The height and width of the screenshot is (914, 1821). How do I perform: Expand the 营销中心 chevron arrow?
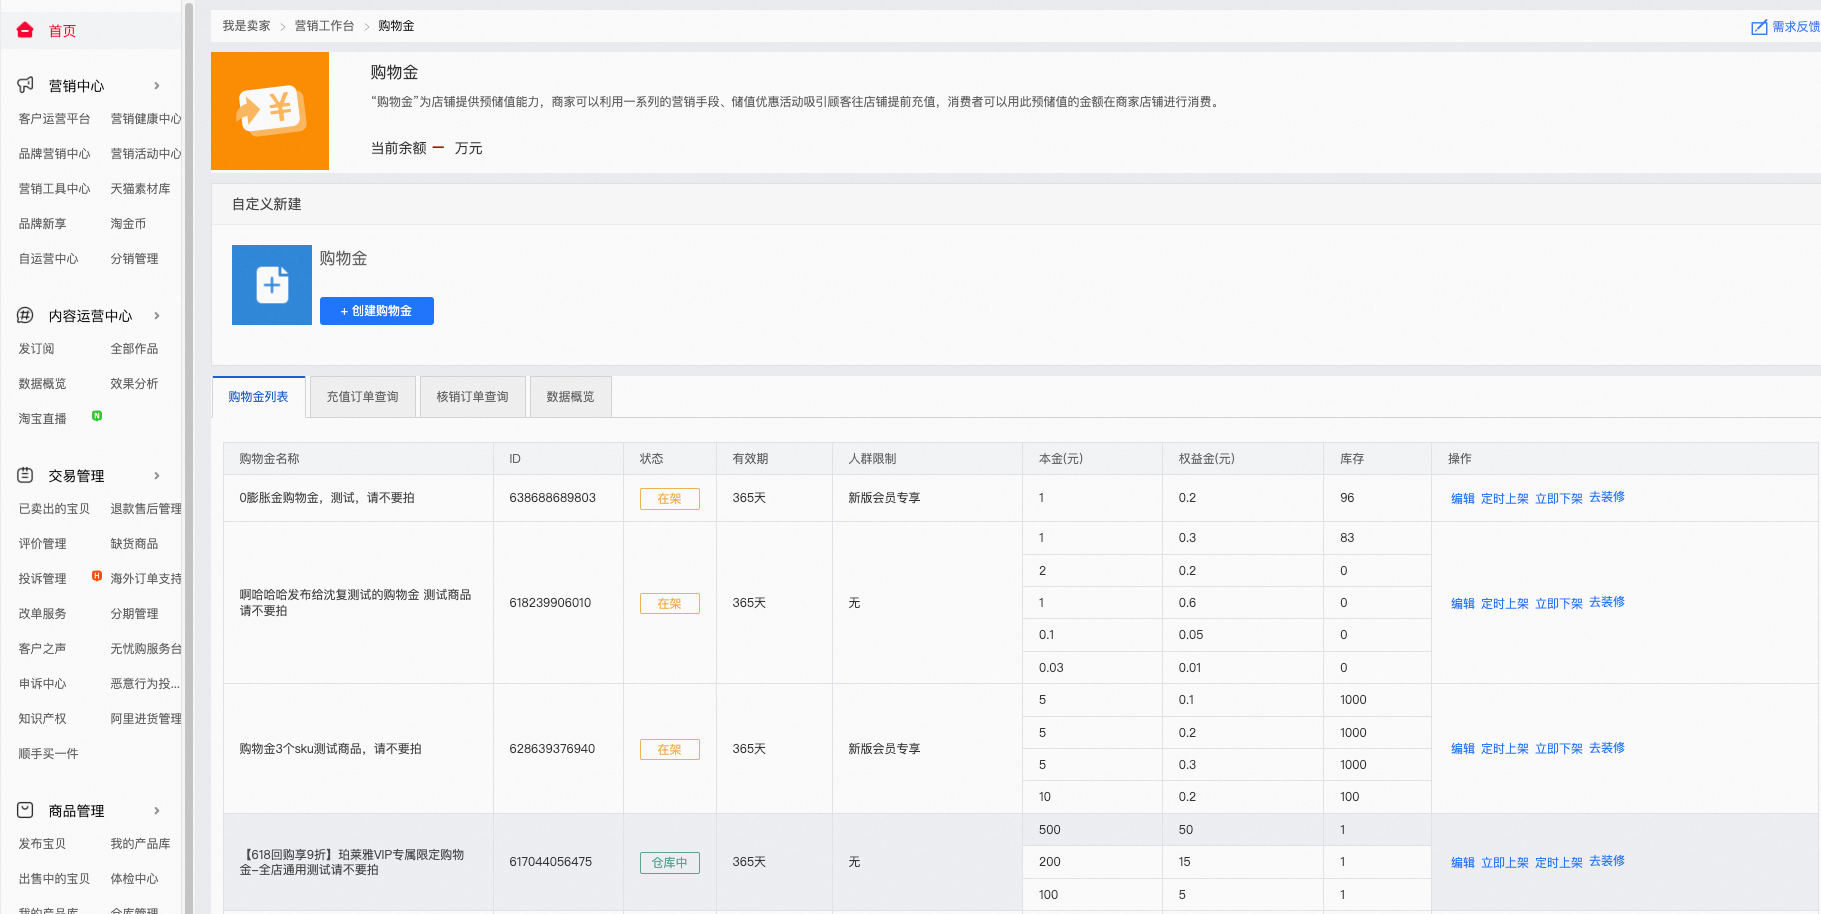157,86
